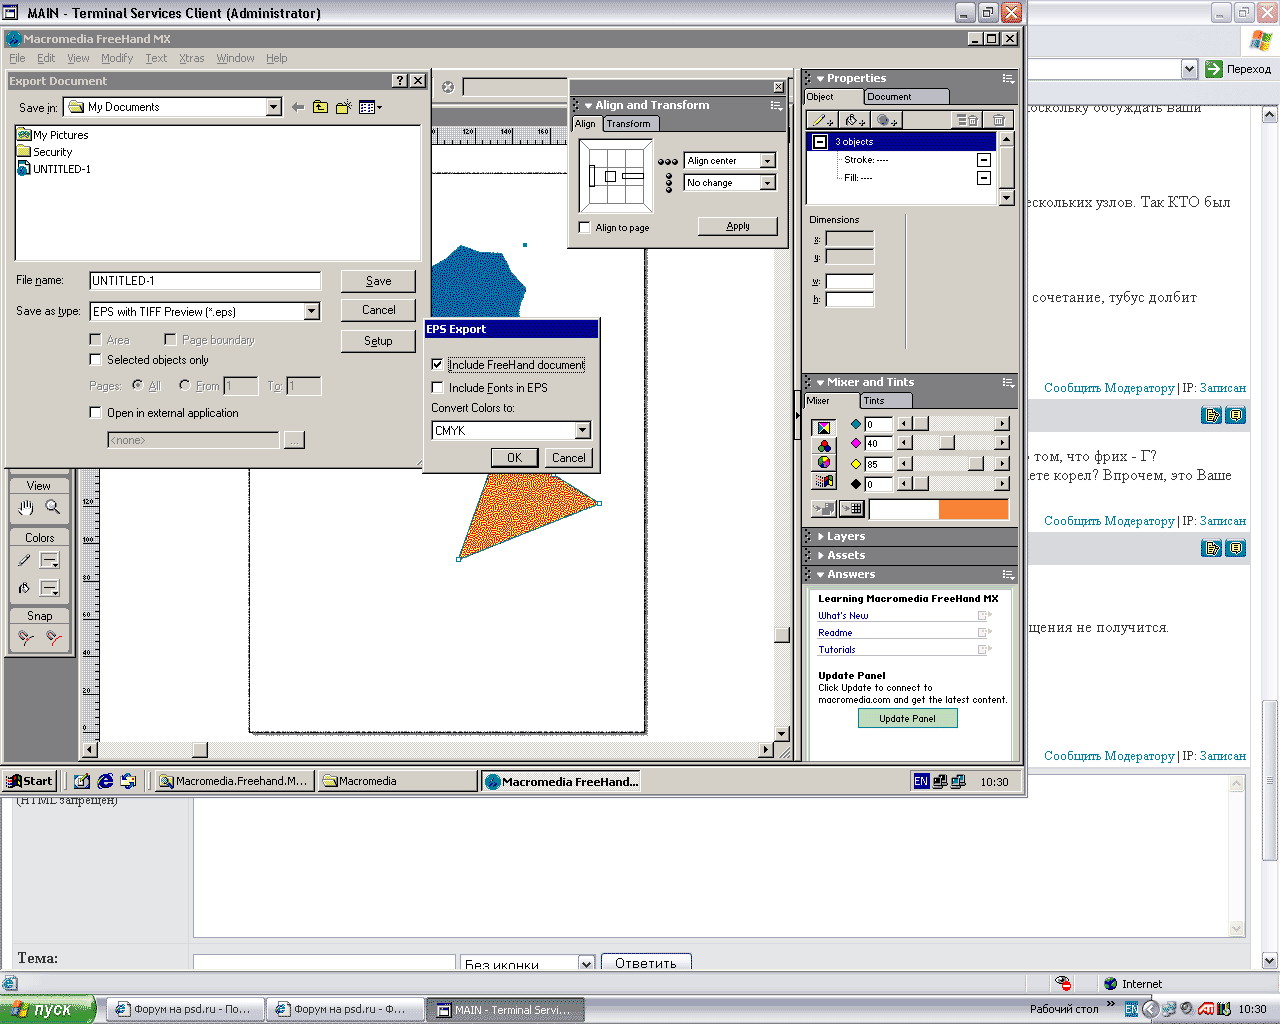Go up one folder level

pos(320,107)
